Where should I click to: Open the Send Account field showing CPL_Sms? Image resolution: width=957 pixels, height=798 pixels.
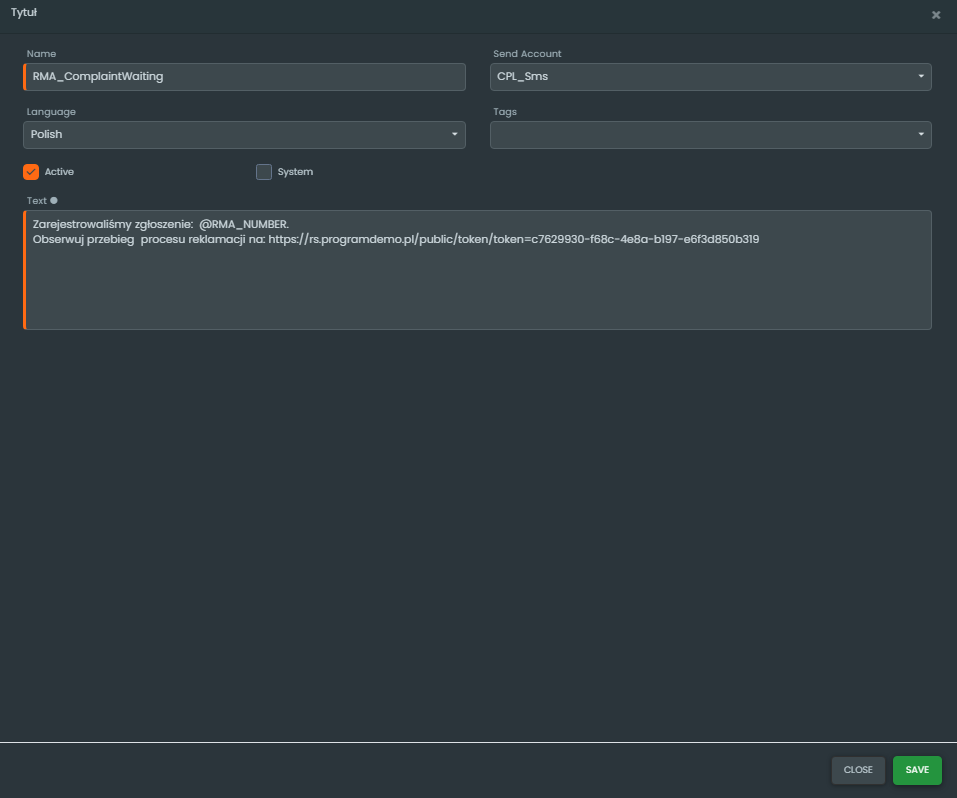click(700, 77)
